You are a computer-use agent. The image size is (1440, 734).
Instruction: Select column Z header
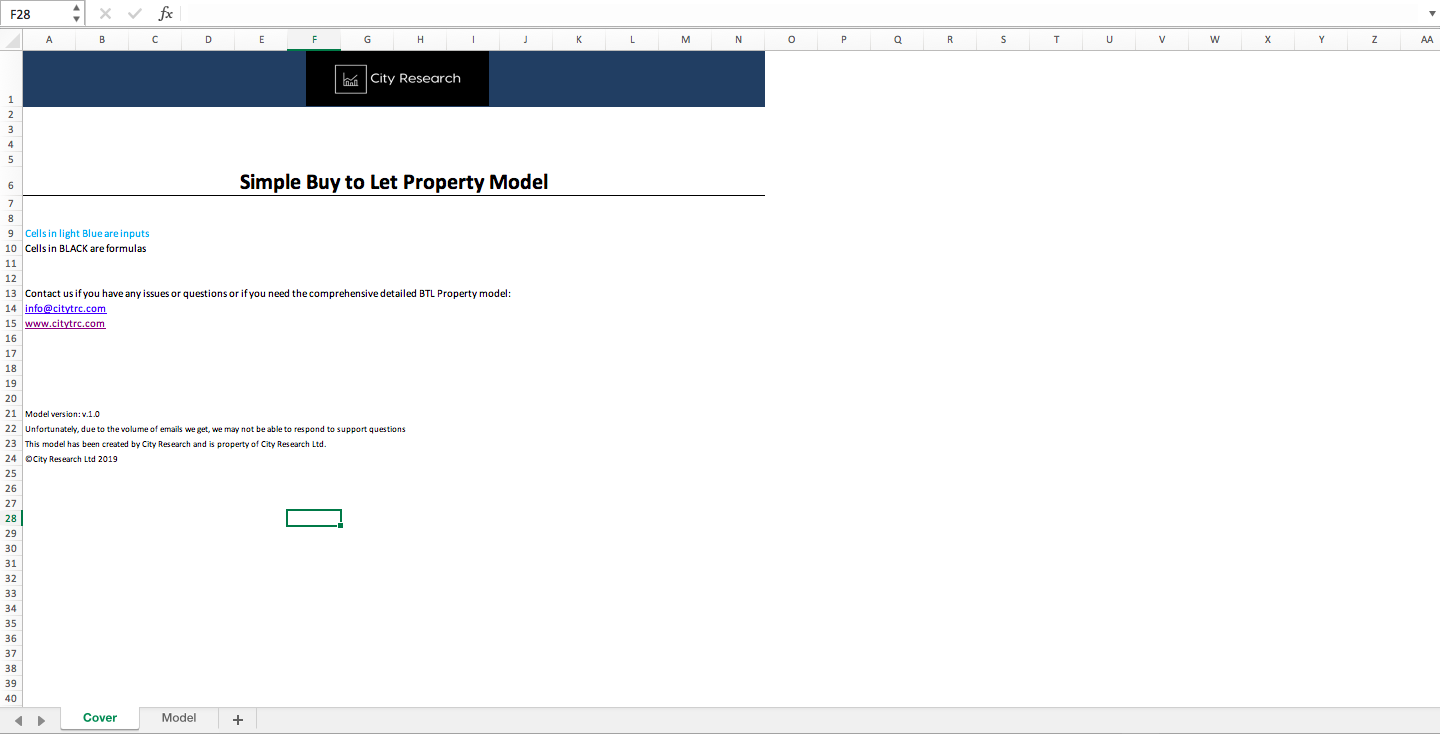pos(1374,40)
